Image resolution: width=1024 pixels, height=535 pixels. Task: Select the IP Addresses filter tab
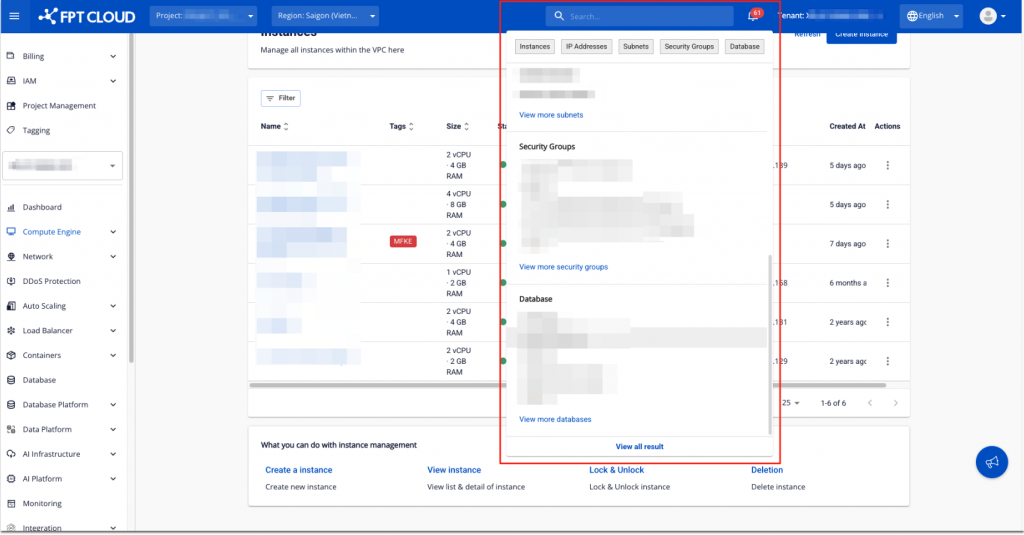point(586,47)
